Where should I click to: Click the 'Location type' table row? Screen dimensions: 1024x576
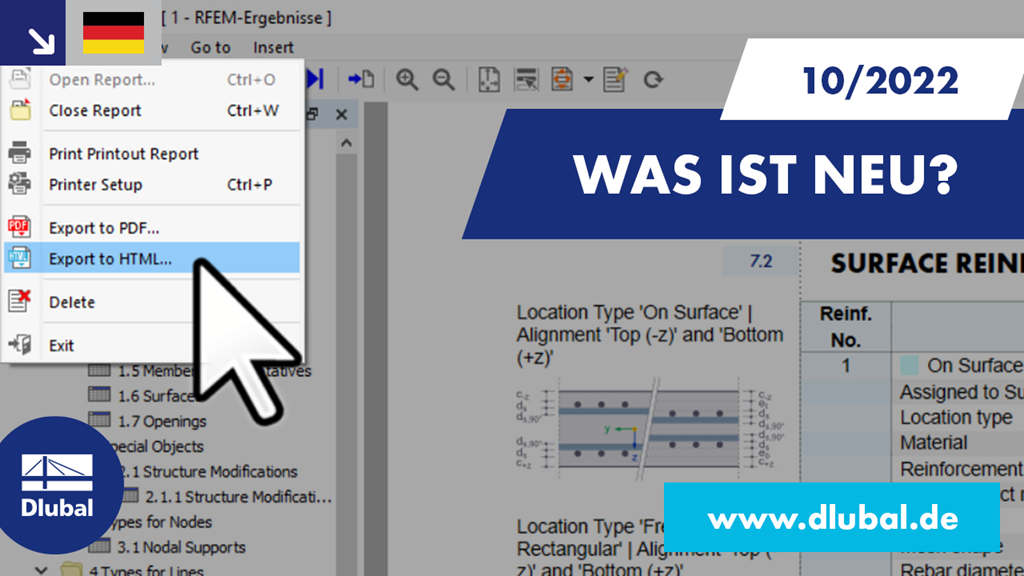[956, 417]
